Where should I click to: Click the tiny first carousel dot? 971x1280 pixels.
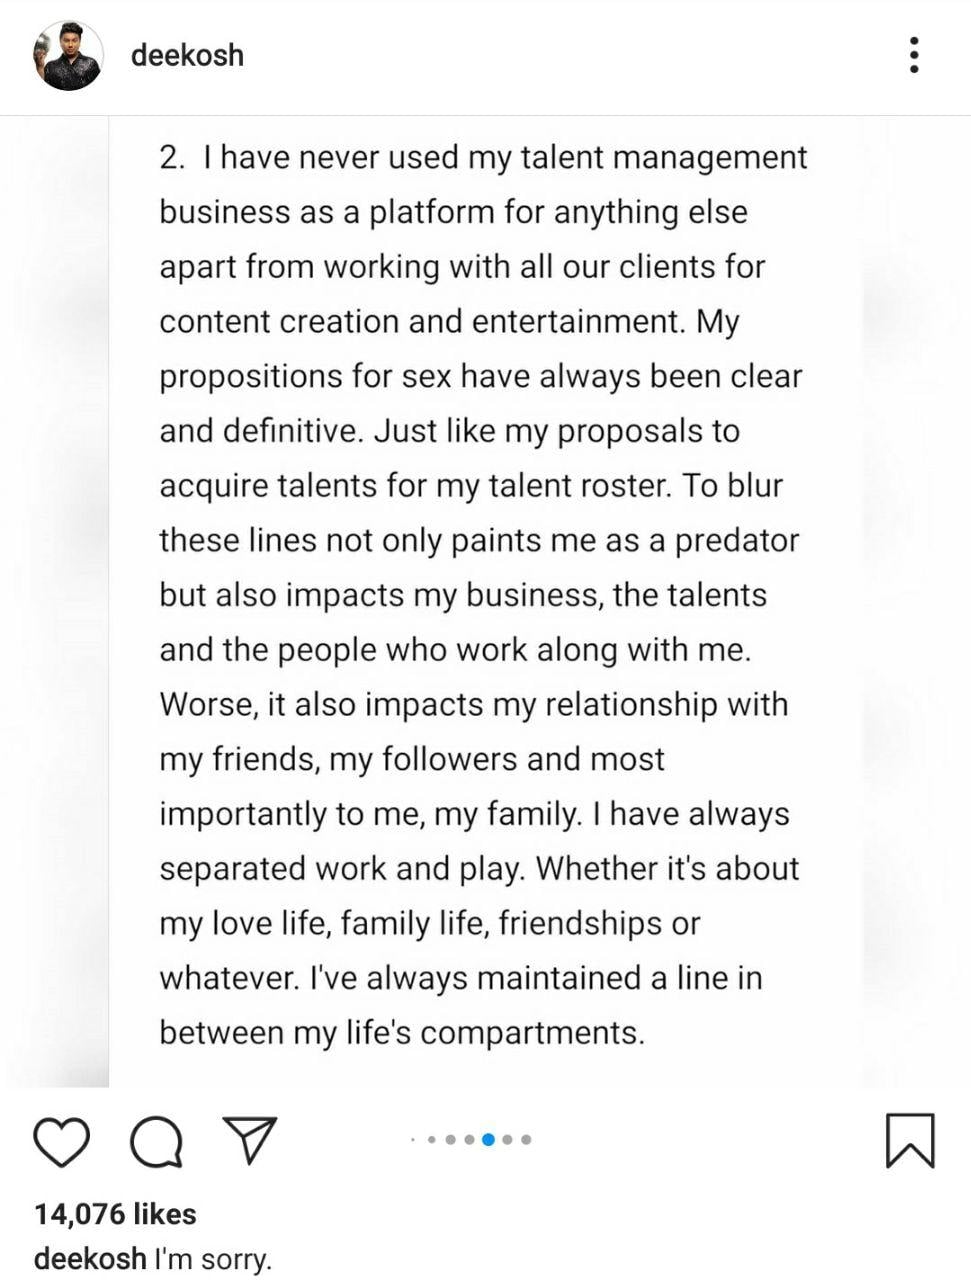(x=413, y=1139)
